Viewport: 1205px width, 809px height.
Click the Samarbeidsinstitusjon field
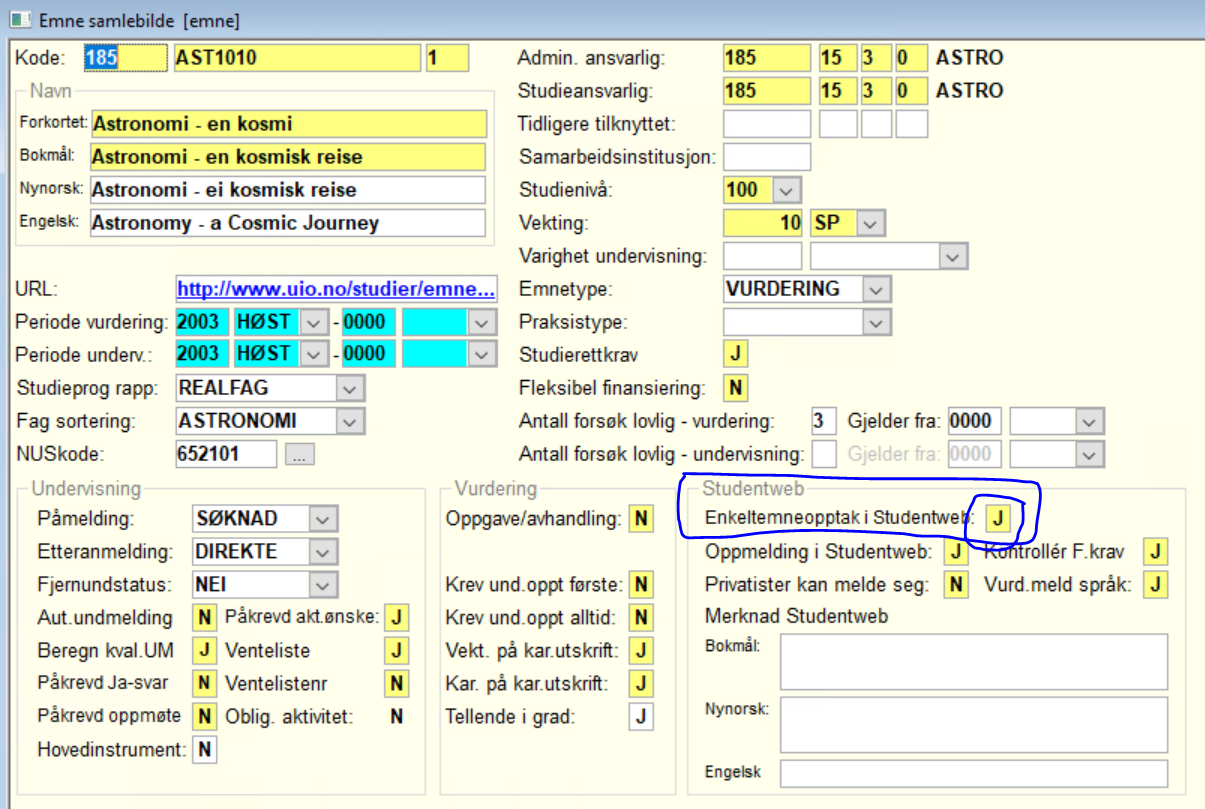767,157
